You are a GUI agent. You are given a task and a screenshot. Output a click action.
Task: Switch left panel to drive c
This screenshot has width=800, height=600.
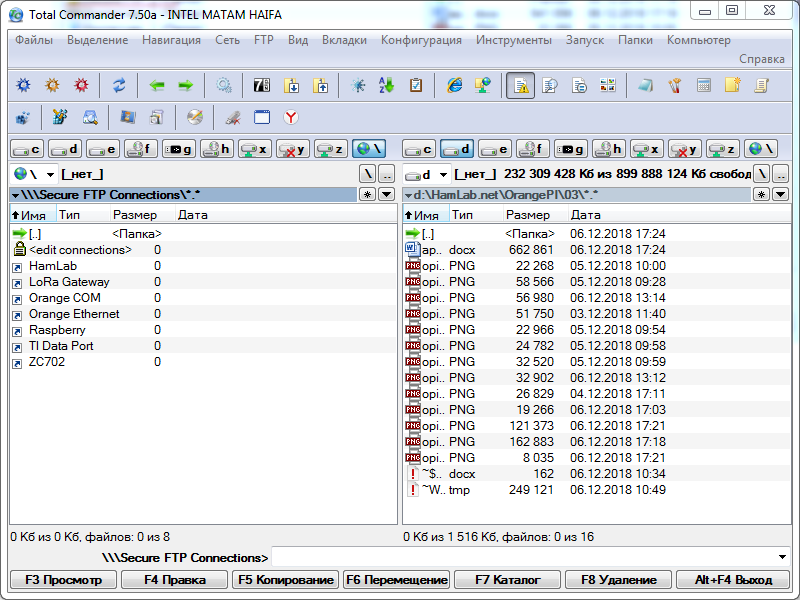tap(27, 149)
